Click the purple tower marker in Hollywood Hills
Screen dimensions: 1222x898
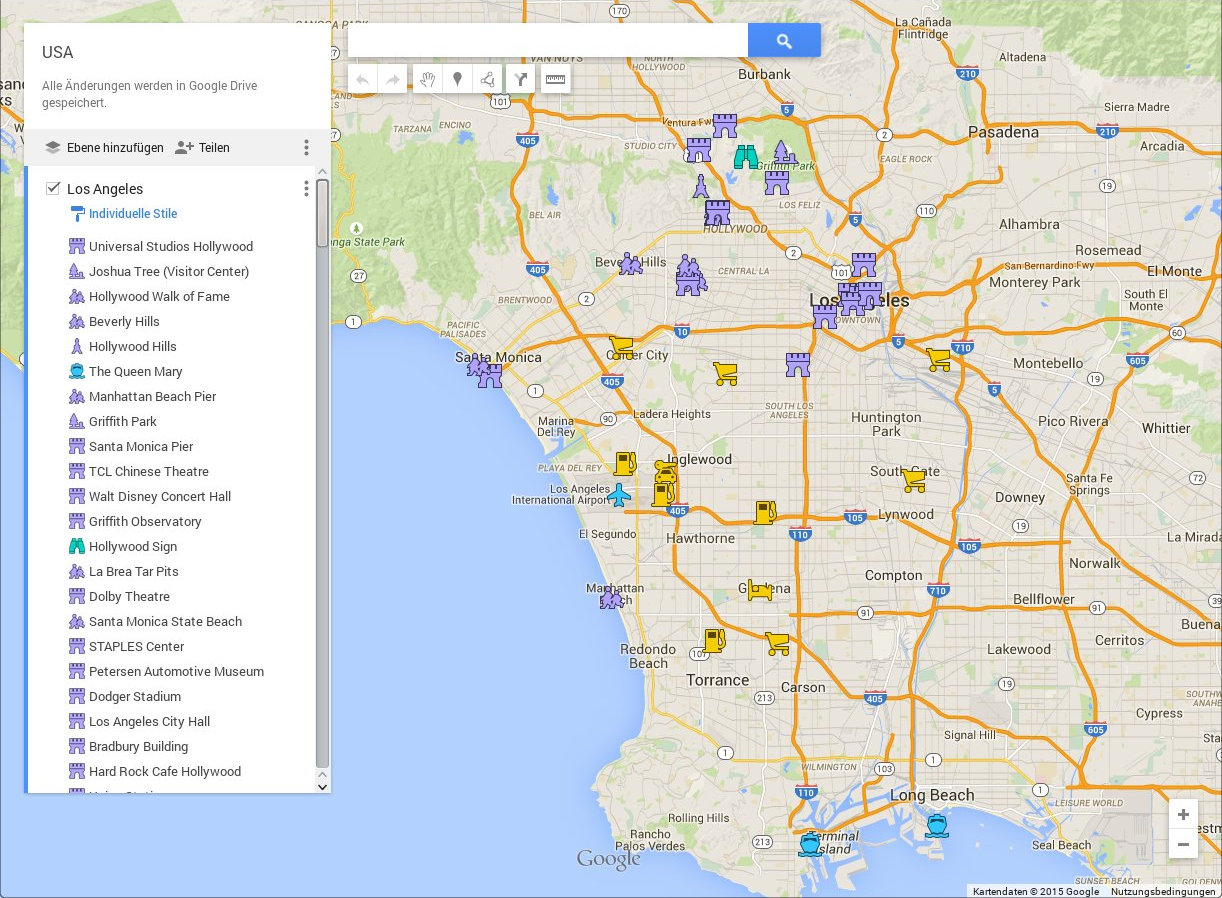click(701, 186)
